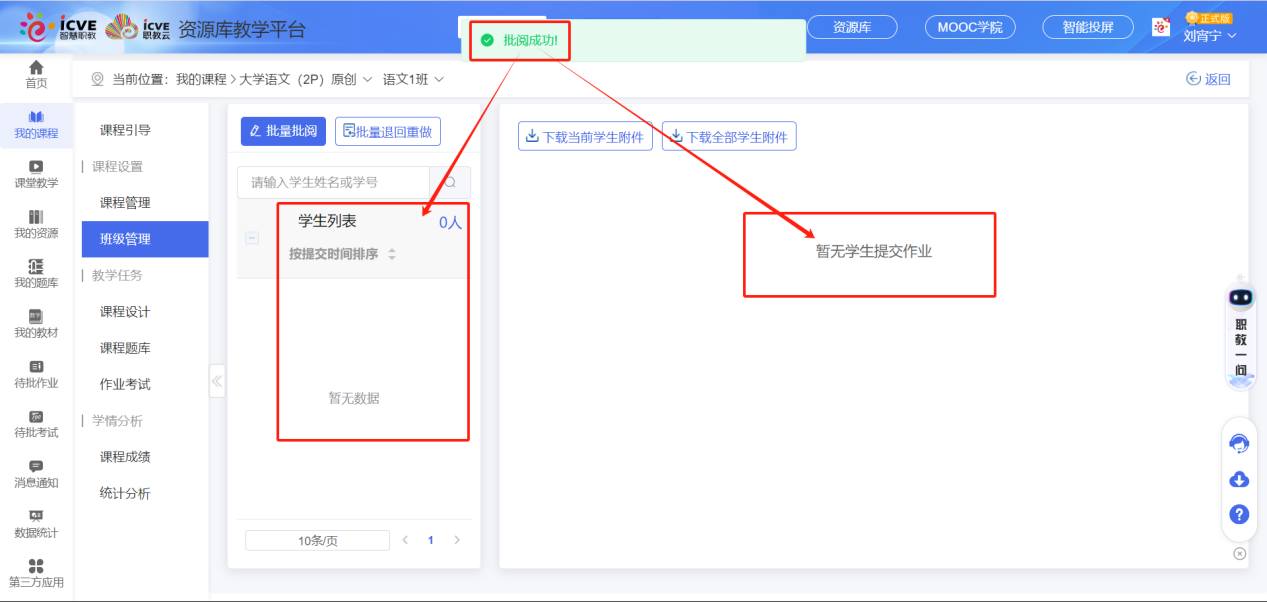Viewport: 1267px width, 602px height.
Task: Open the MOOC学院 navigation tab
Action: pyautogui.click(x=969, y=27)
